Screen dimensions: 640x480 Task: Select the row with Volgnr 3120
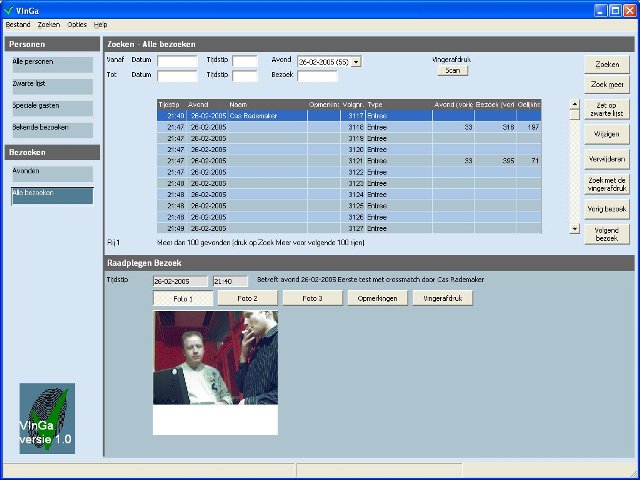point(349,150)
